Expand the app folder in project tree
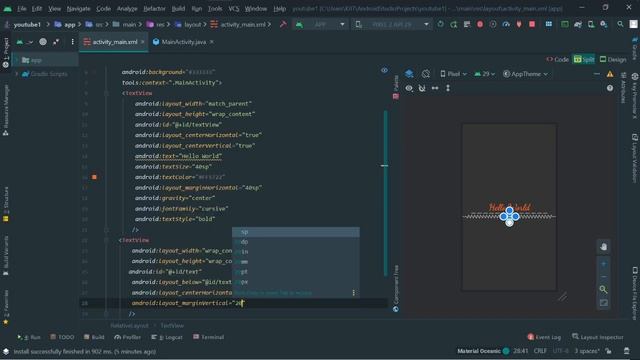The width and height of the screenshot is (640, 360). point(17,60)
